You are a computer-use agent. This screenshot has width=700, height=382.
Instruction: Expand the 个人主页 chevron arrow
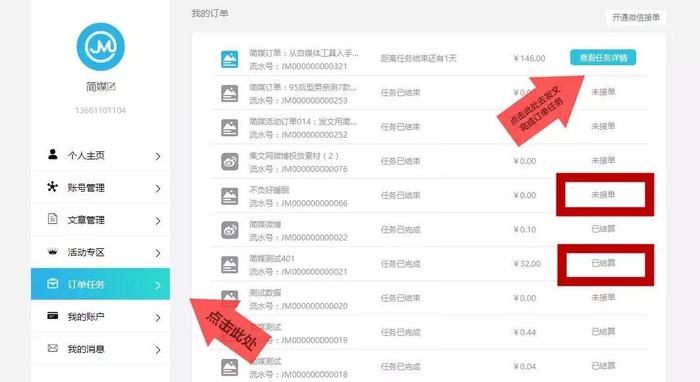click(158, 156)
